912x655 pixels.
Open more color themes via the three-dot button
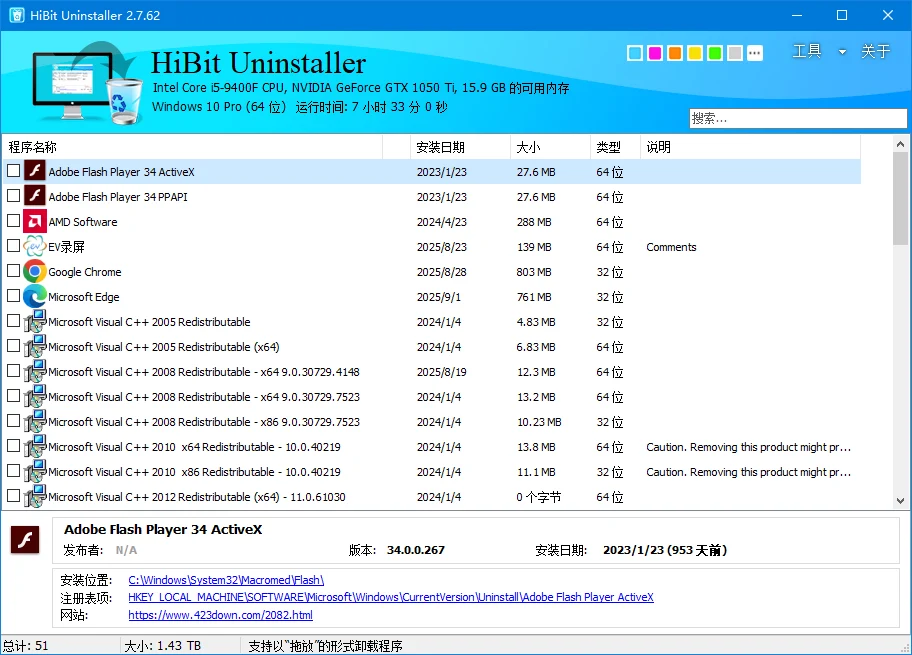[x=754, y=54]
